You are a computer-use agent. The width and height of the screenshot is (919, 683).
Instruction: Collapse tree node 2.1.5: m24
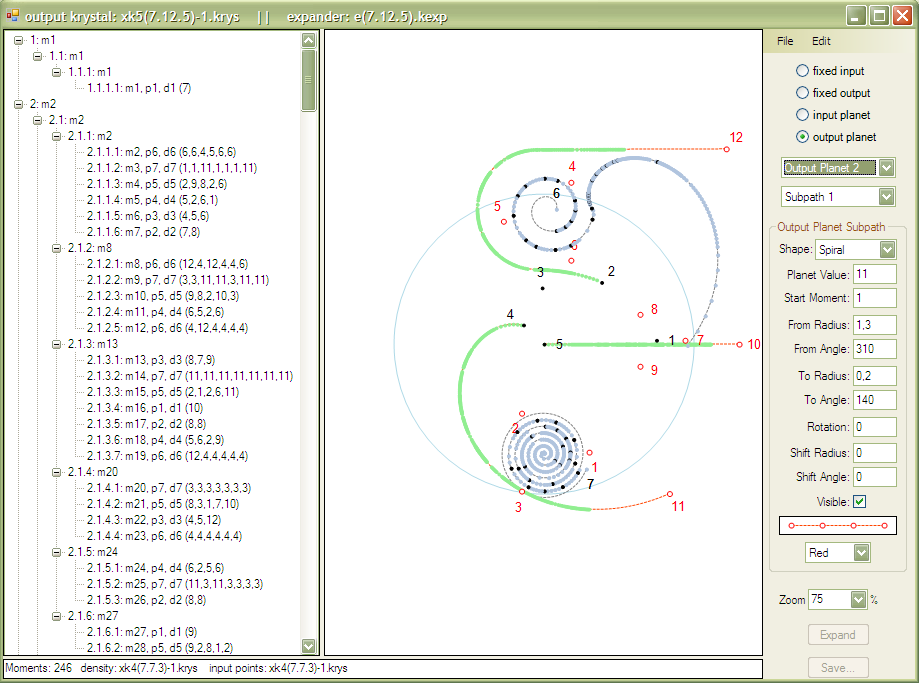[57, 552]
